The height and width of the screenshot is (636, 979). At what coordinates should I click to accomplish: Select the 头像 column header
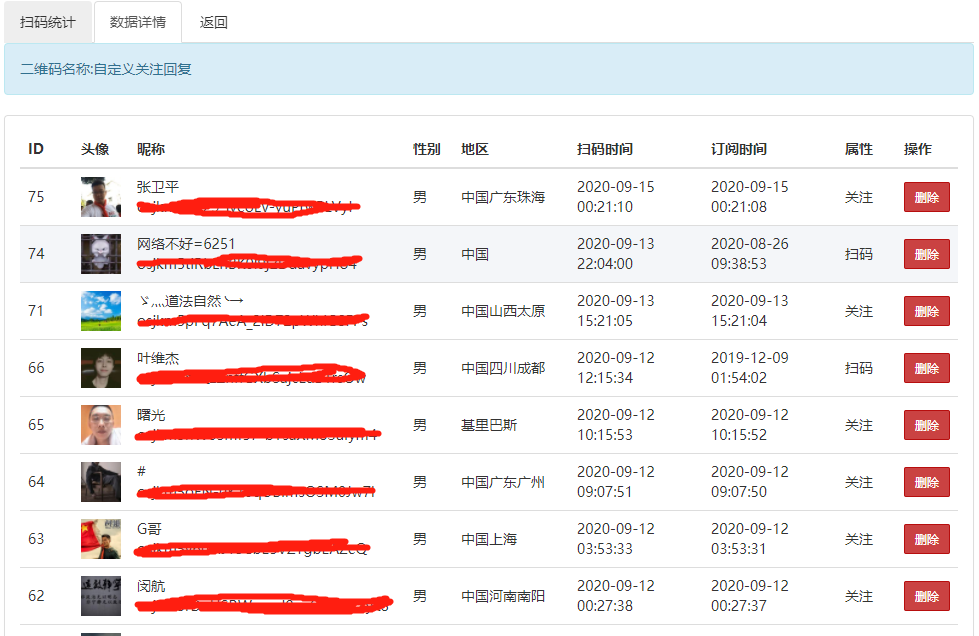[x=95, y=149]
